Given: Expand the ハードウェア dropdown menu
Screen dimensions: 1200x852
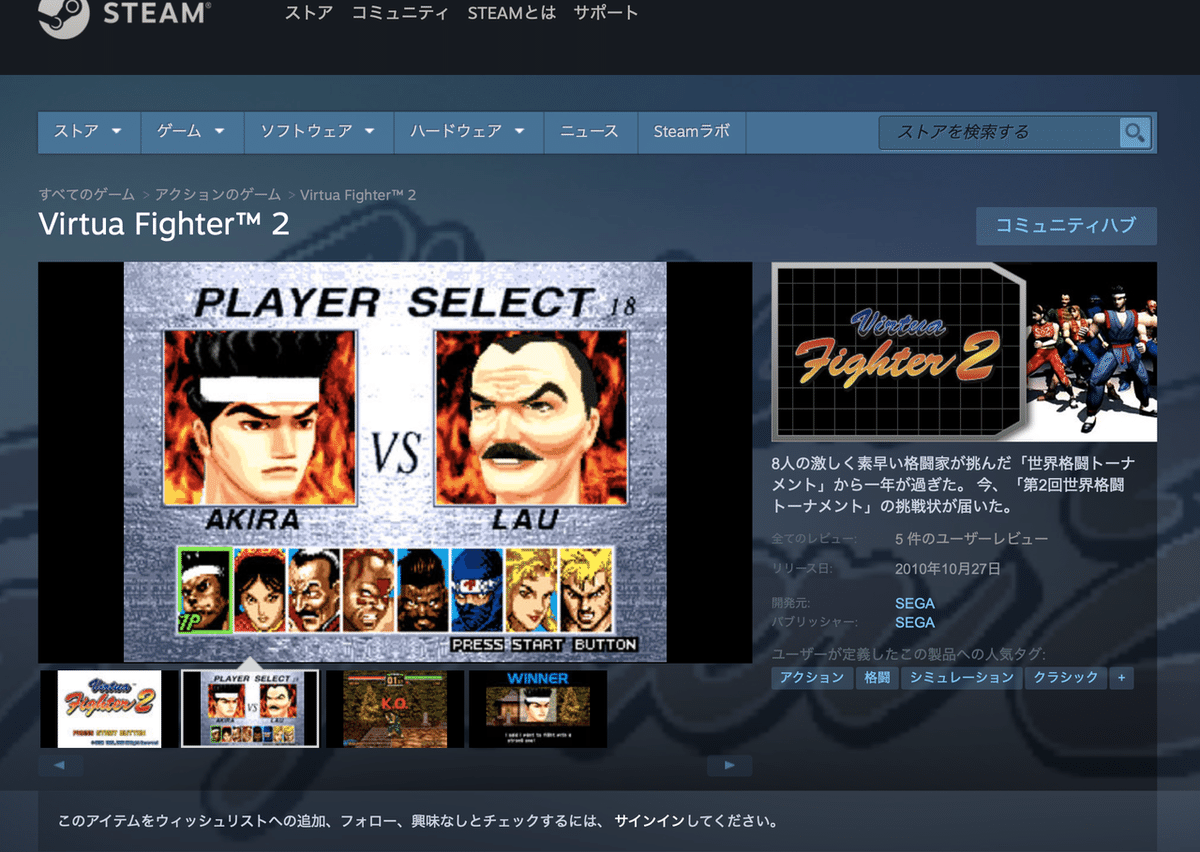Looking at the screenshot, I should (468, 132).
